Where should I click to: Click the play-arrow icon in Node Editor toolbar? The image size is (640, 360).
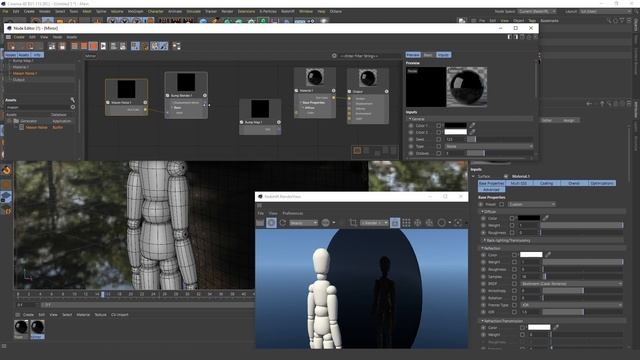pyautogui.click(x=103, y=46)
